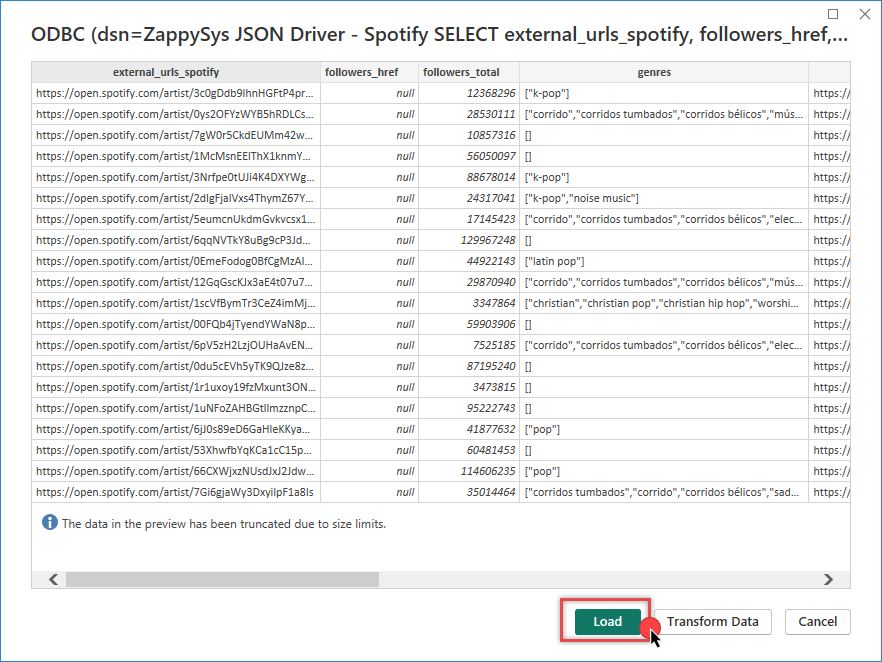
Task: Select the URL cell starting artist/1r1uxoy19fz
Action: (x=176, y=387)
